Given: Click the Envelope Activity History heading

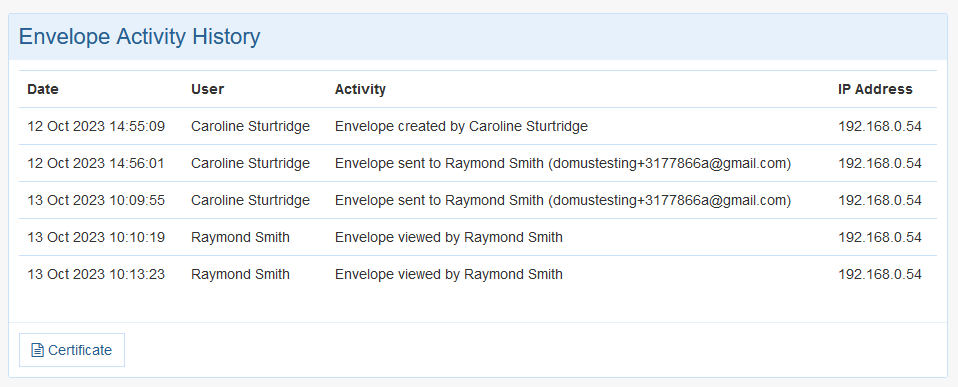Looking at the screenshot, I should 139,37.
